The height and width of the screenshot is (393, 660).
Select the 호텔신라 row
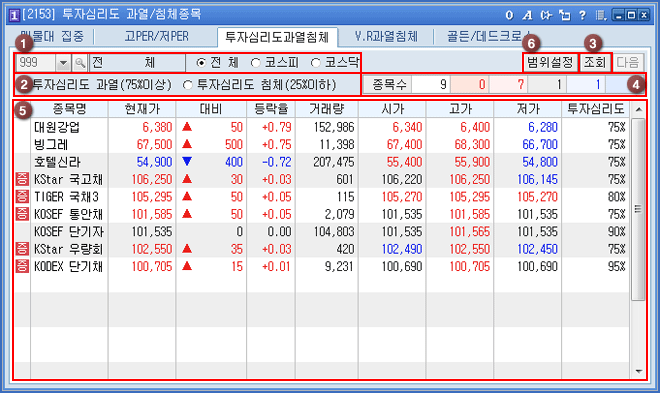[322, 162]
